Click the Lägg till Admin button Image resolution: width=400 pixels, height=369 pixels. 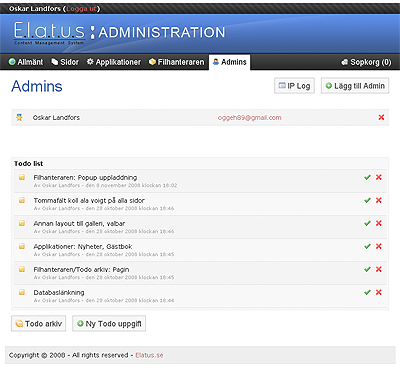(355, 86)
